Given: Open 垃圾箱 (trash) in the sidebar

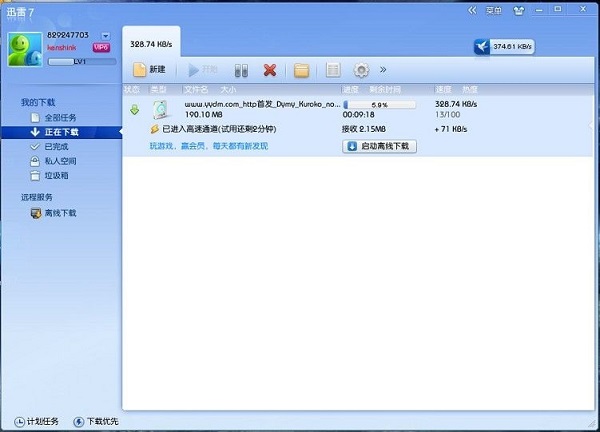Looking at the screenshot, I should click(x=56, y=175).
